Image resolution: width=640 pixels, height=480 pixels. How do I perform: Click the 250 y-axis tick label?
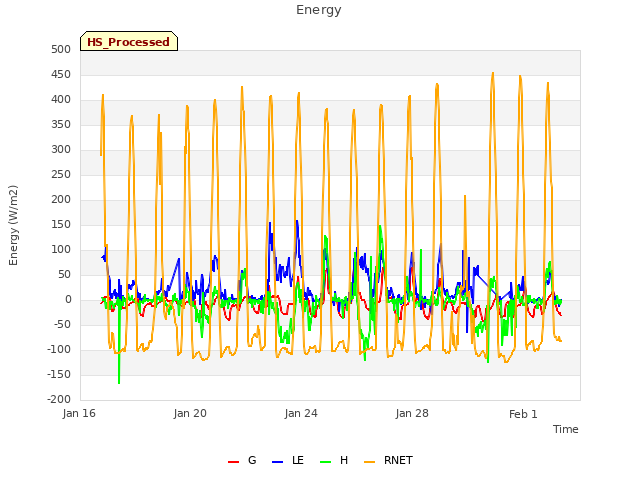point(61,175)
